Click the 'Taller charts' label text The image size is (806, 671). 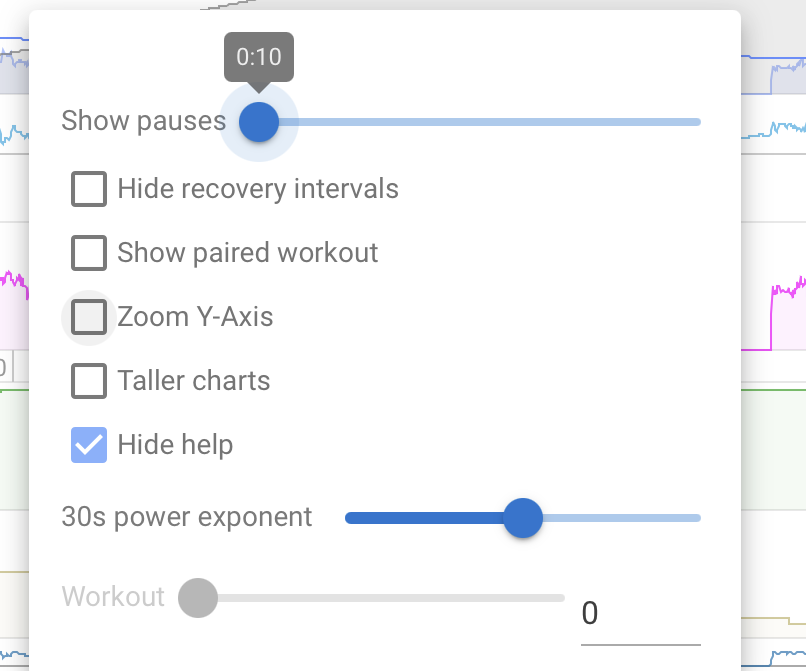(194, 381)
